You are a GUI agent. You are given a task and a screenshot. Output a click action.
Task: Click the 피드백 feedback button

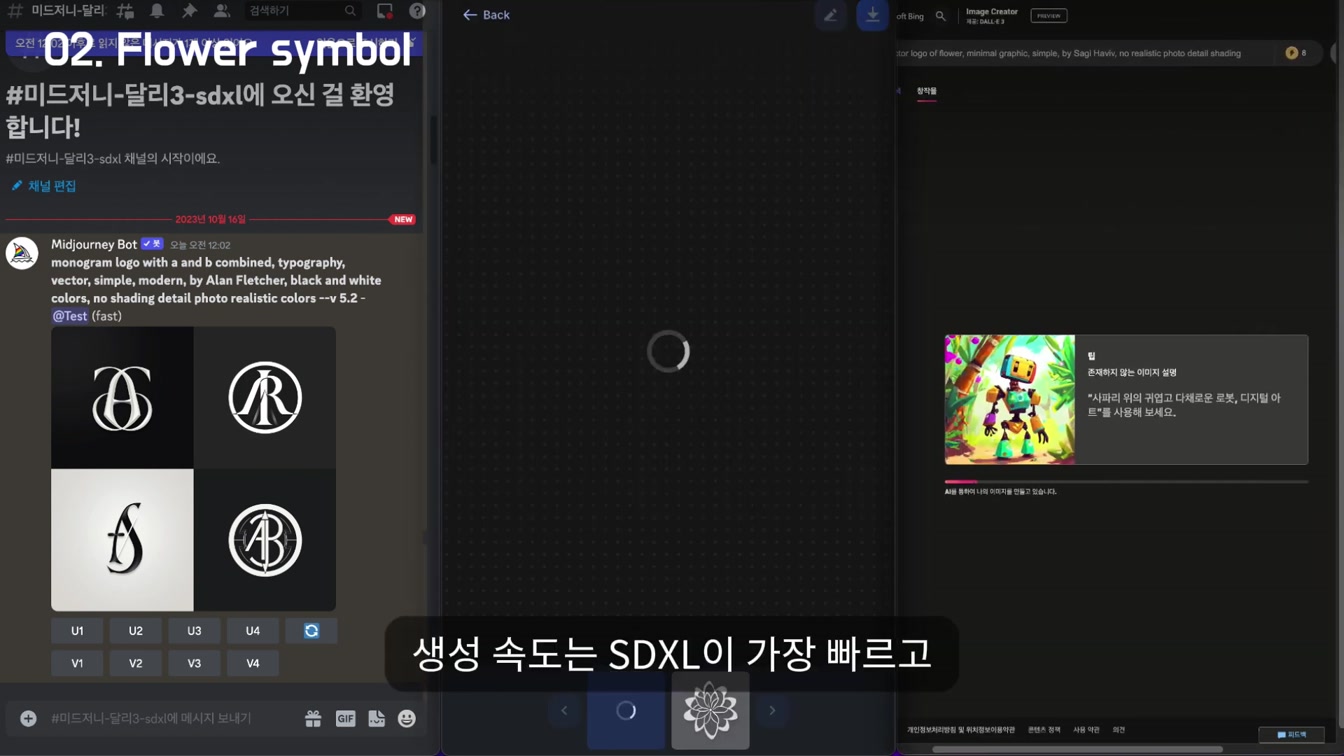click(1292, 735)
